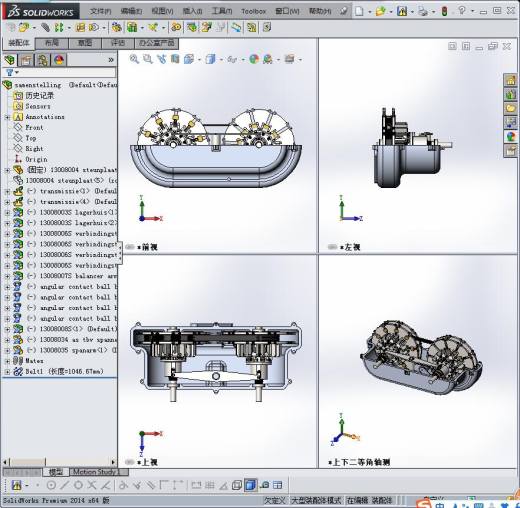The height and width of the screenshot is (508, 520).
Task: Activate the Section View icon
Action: [175, 59]
